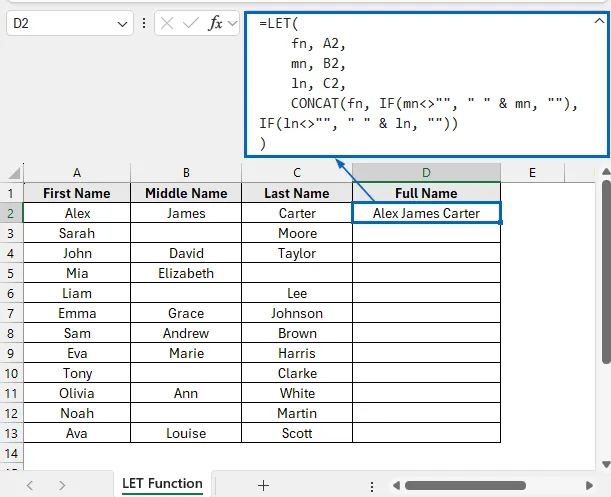Select the cell with Elizabeth
This screenshot has height=497, width=611.
(186, 273)
